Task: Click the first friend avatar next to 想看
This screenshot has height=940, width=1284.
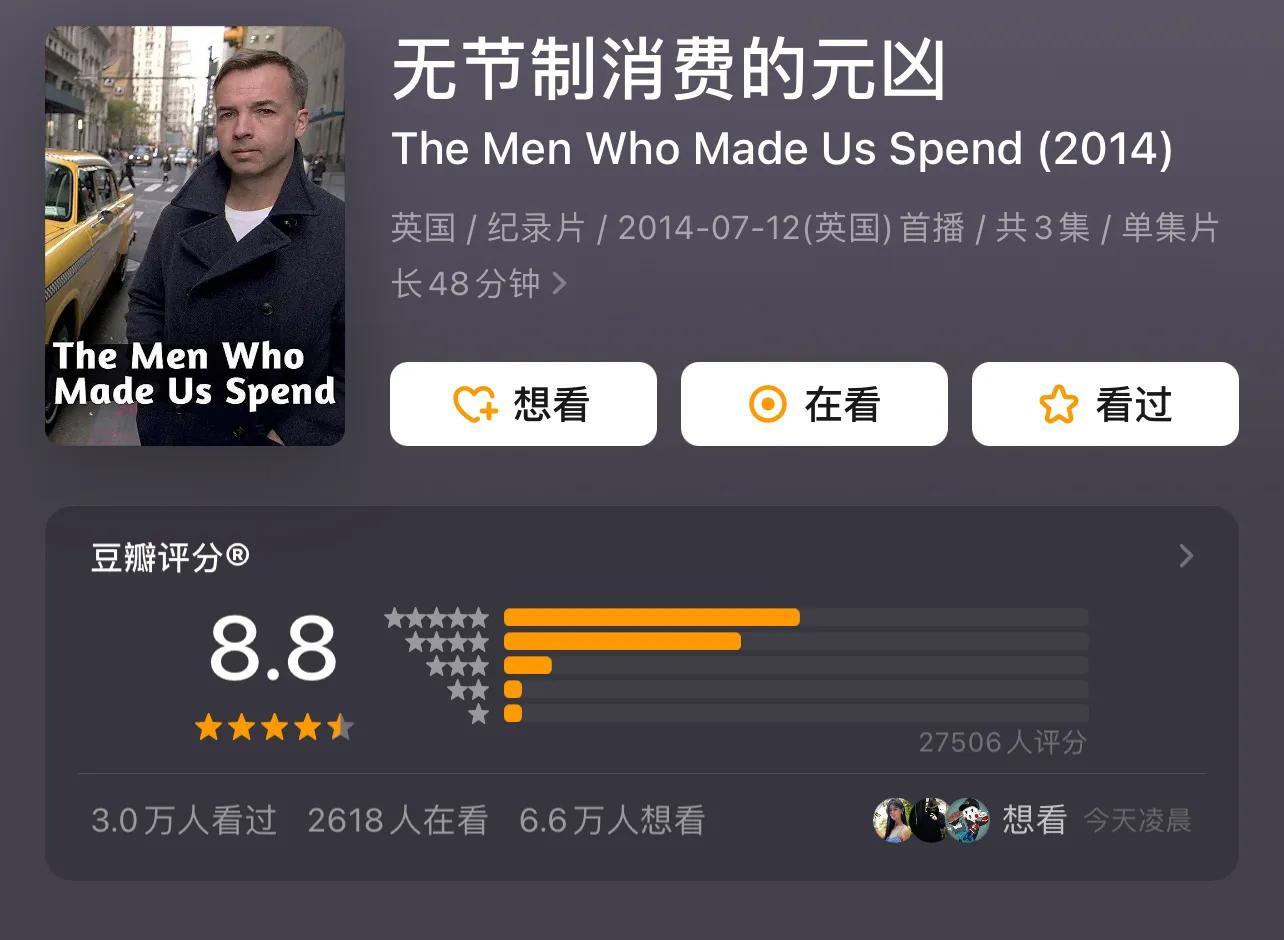Action: [893, 820]
